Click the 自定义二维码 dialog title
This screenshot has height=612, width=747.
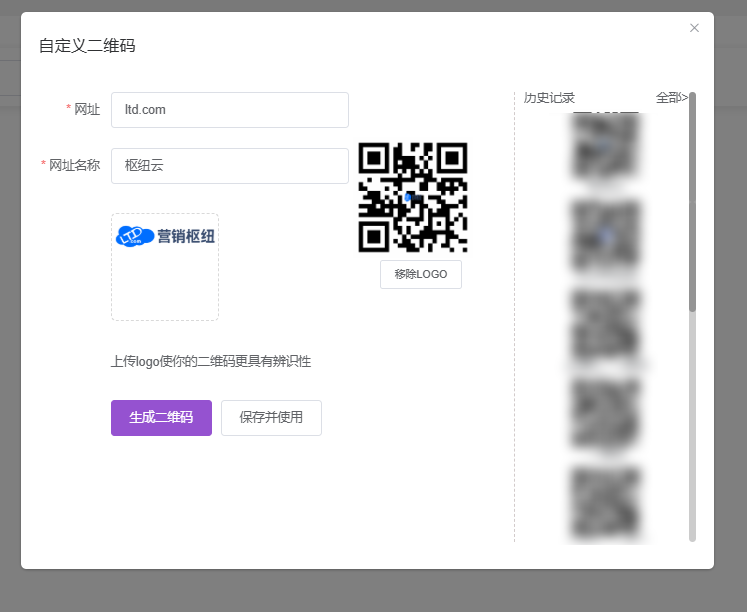87,46
